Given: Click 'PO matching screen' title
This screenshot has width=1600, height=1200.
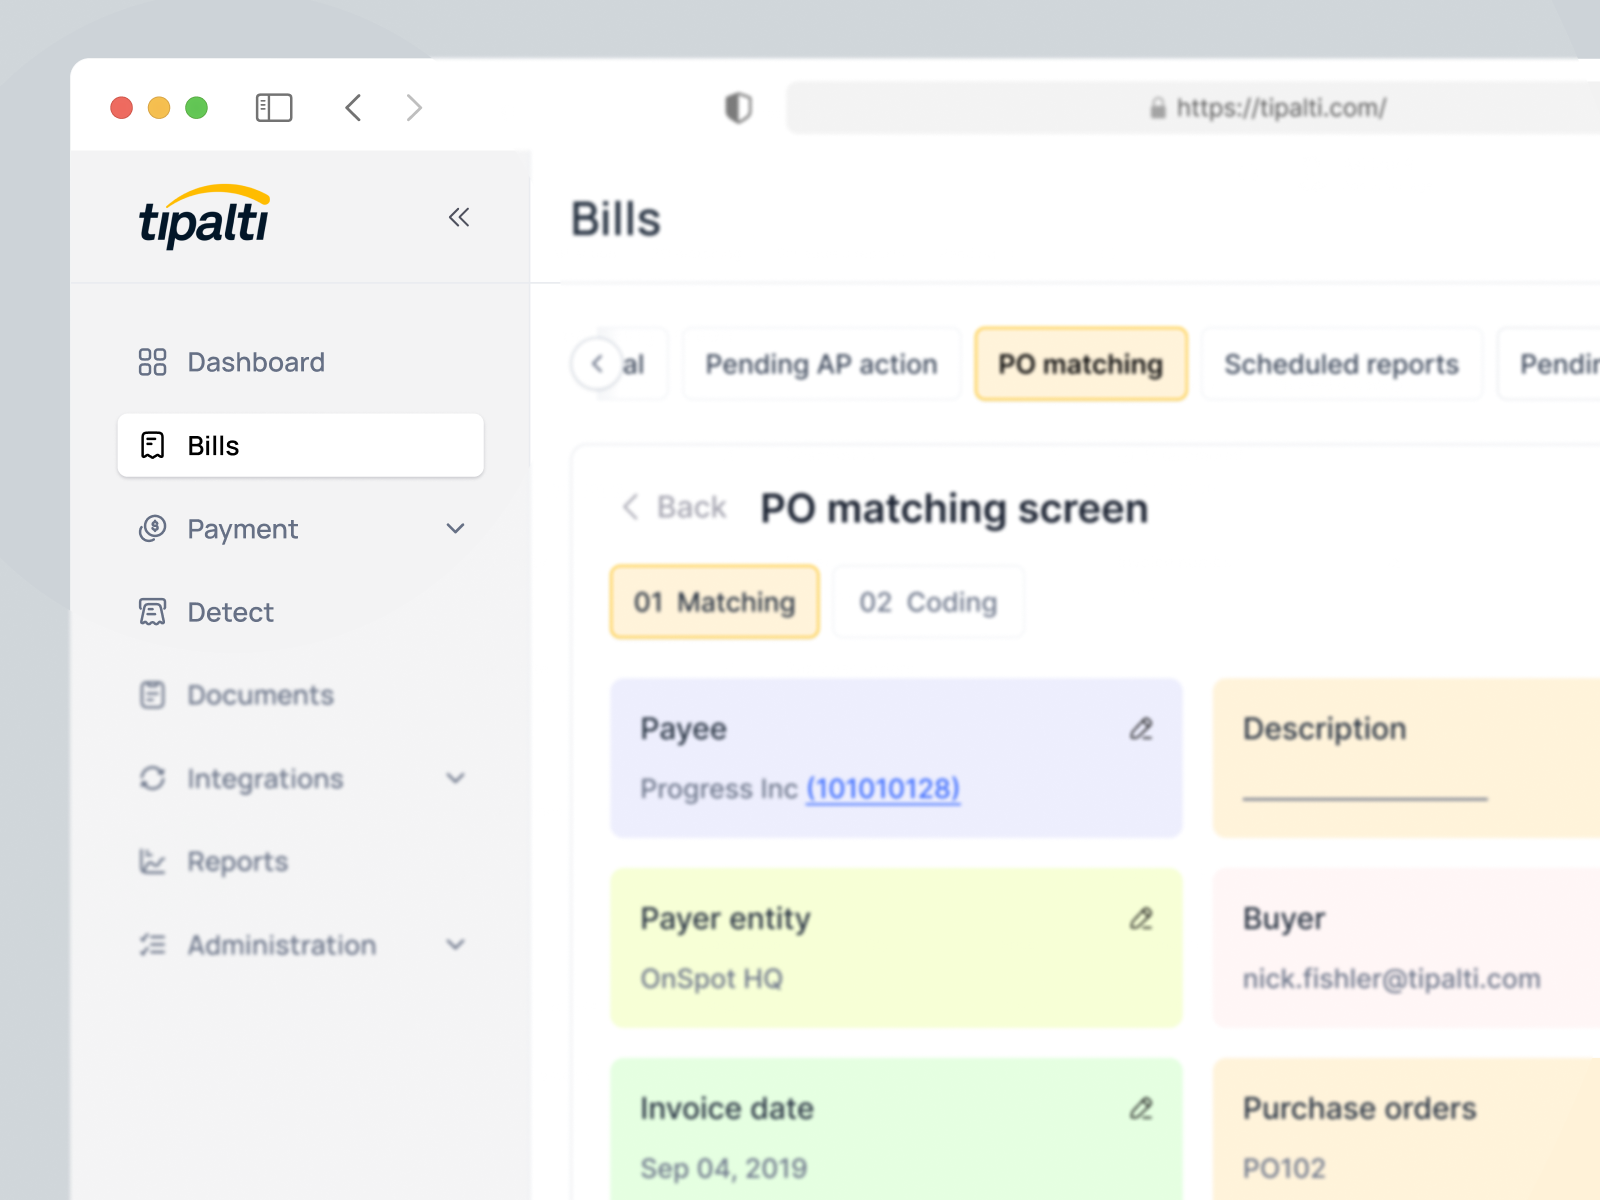Looking at the screenshot, I should tap(954, 509).
